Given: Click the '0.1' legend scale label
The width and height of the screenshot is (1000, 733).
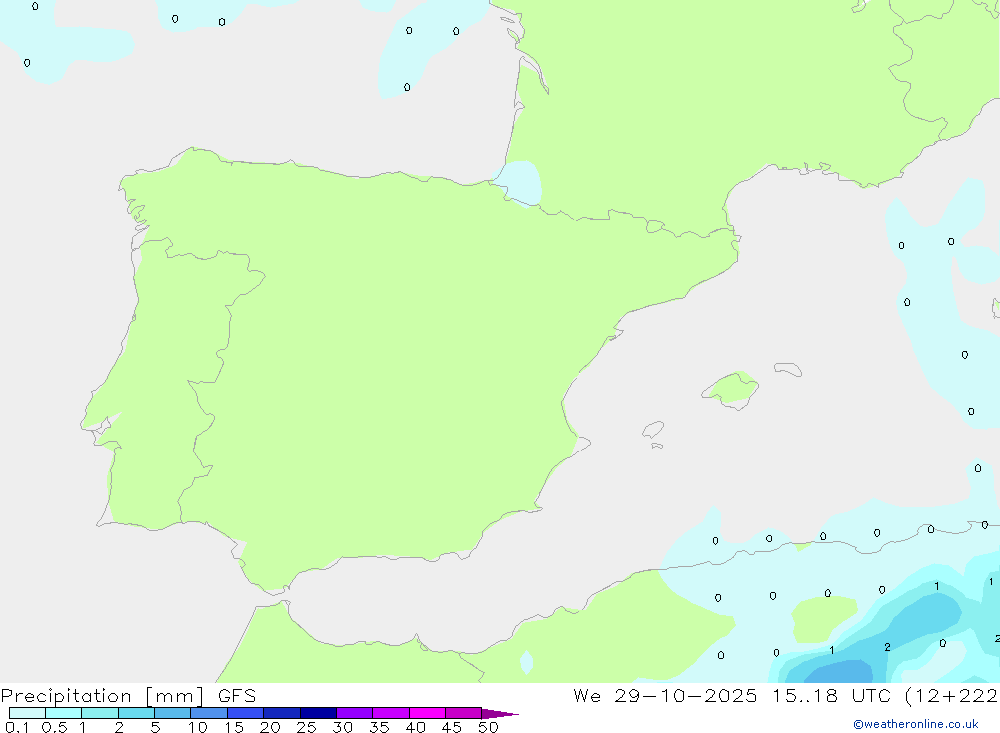Looking at the screenshot, I should click(17, 727).
